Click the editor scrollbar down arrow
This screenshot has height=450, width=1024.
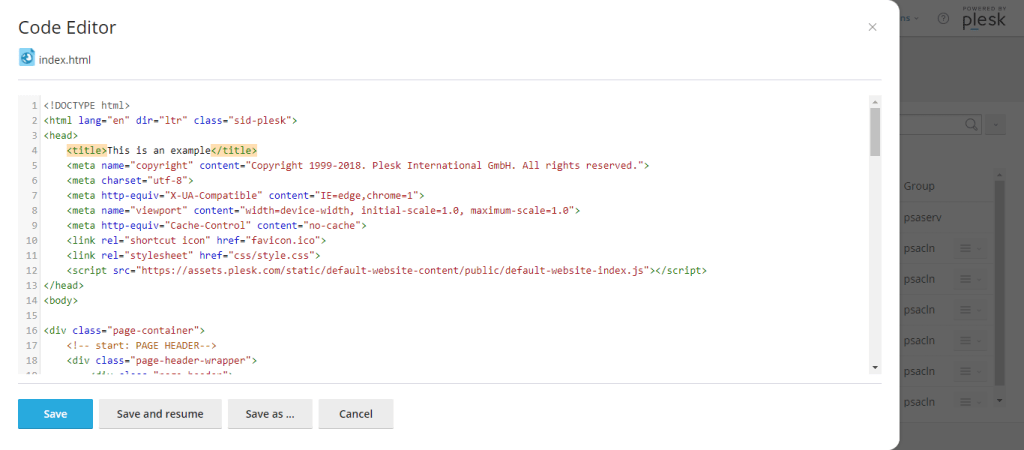[x=875, y=368]
